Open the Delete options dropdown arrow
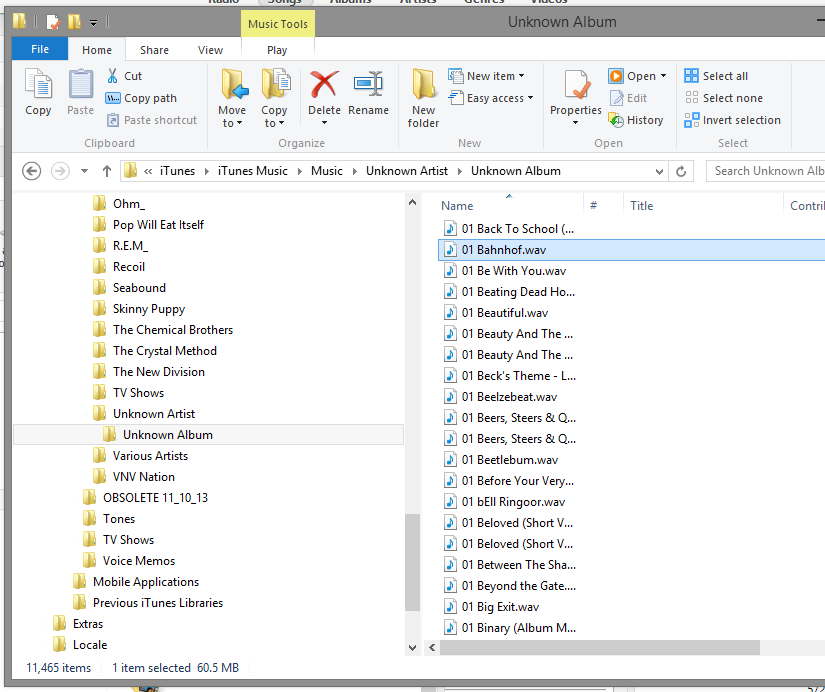The height and width of the screenshot is (692, 825). (x=324, y=123)
